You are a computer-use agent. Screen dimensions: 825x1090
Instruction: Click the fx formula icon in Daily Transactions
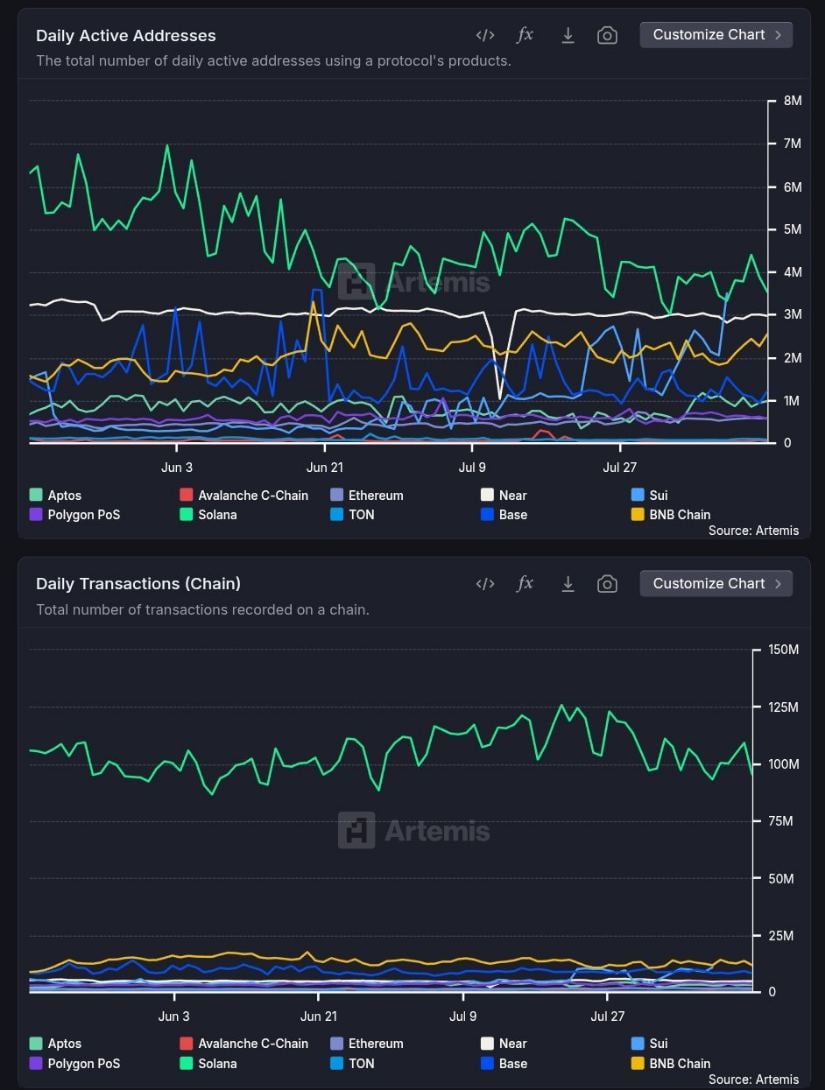point(525,583)
